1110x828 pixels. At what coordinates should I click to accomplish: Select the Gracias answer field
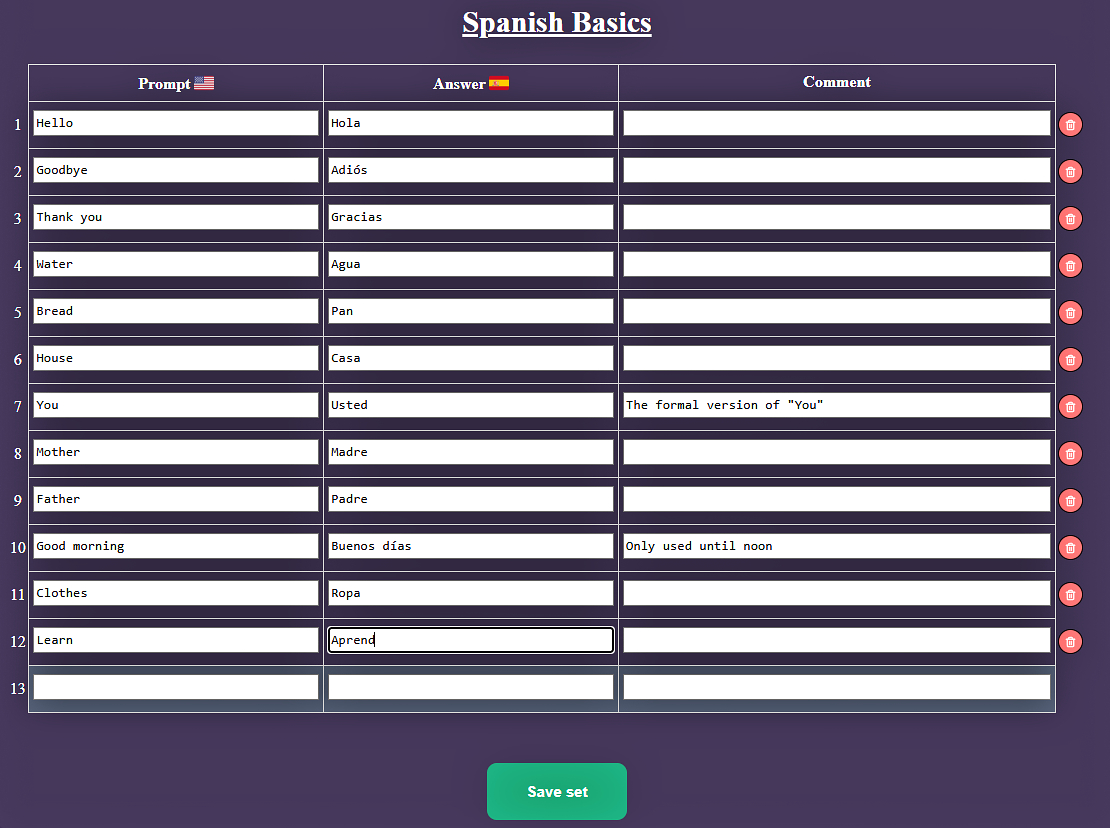471,217
